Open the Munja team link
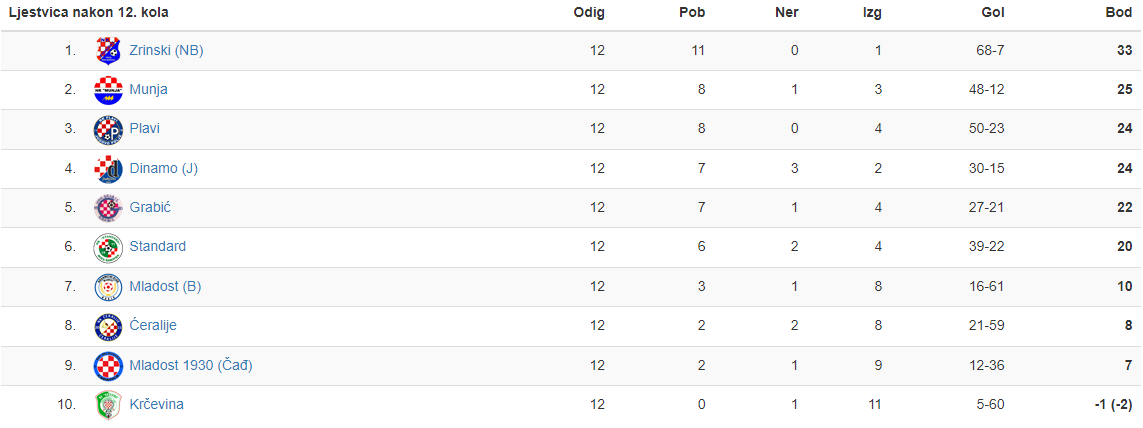Image resolution: width=1143 pixels, height=428 pixels. point(149,90)
